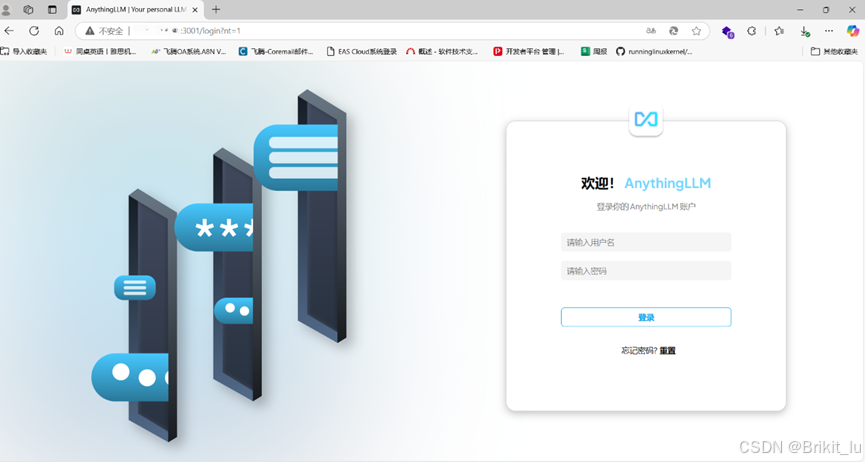Open the 同桌英语 | 雅思机 bookmark

tap(100, 51)
